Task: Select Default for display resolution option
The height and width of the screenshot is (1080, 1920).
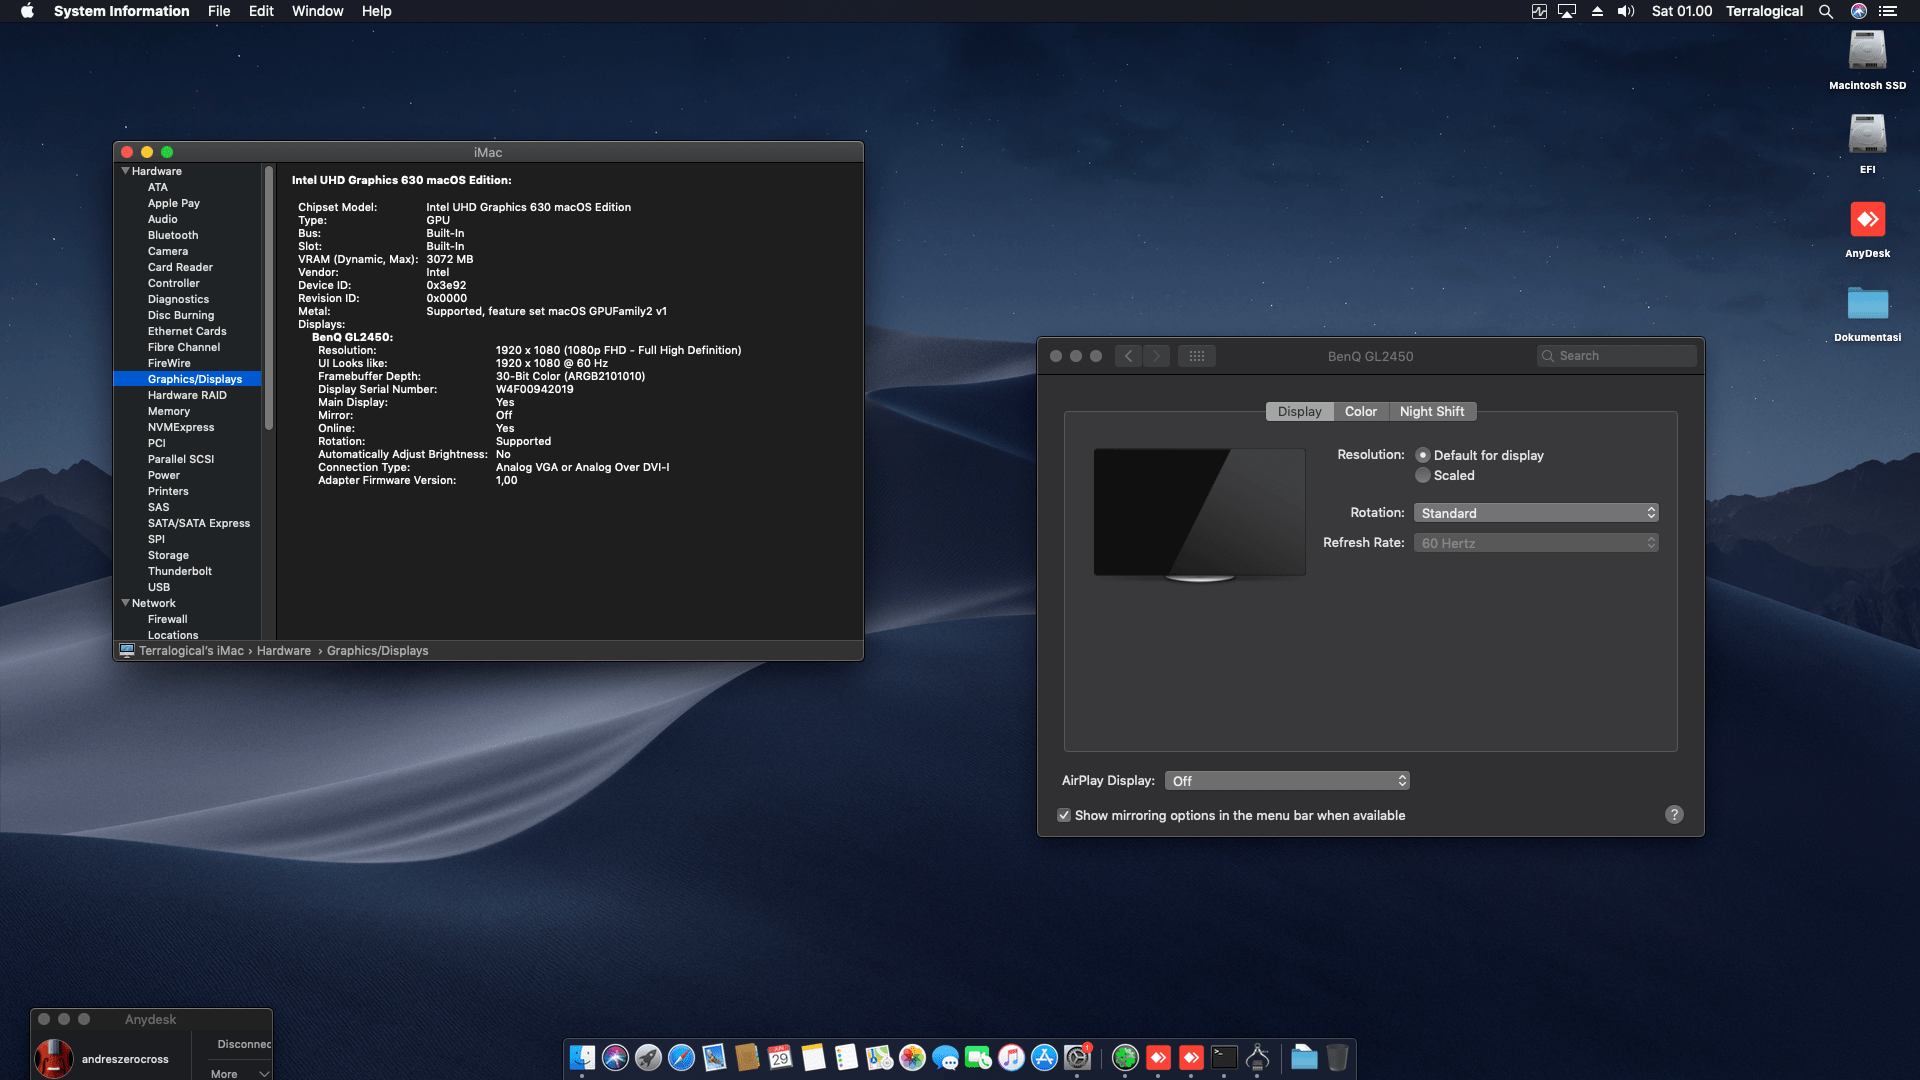Action: [x=1423, y=455]
